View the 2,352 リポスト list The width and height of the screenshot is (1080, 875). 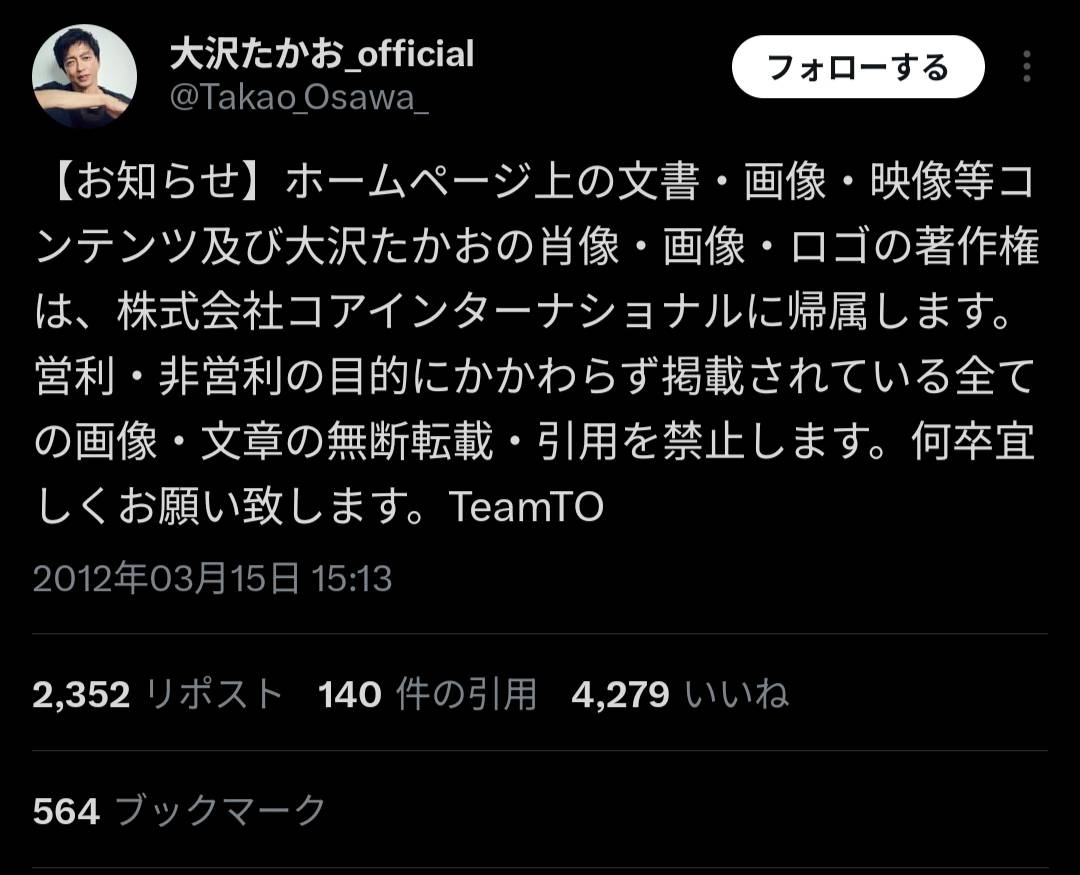pos(158,694)
